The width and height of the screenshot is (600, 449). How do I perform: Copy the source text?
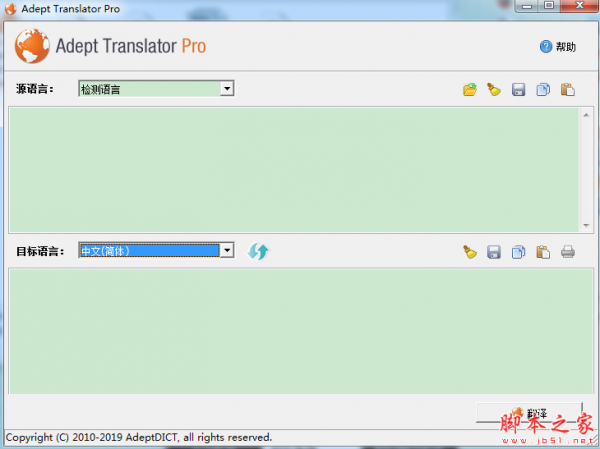click(x=543, y=90)
